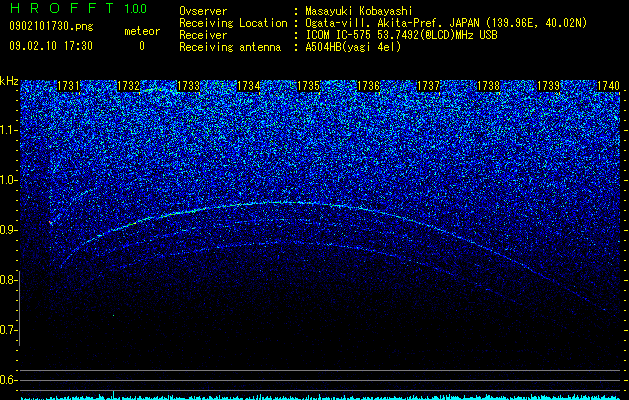Click the observer name Masayuki Kobayashi
The image size is (629, 400).
coord(359,11)
